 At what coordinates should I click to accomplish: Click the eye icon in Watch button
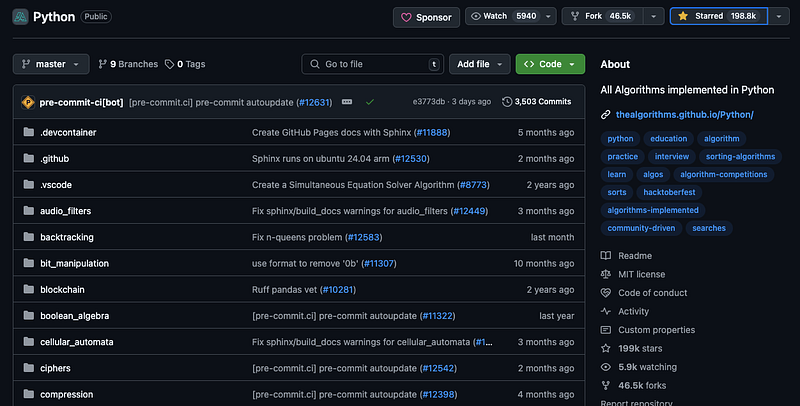476,16
